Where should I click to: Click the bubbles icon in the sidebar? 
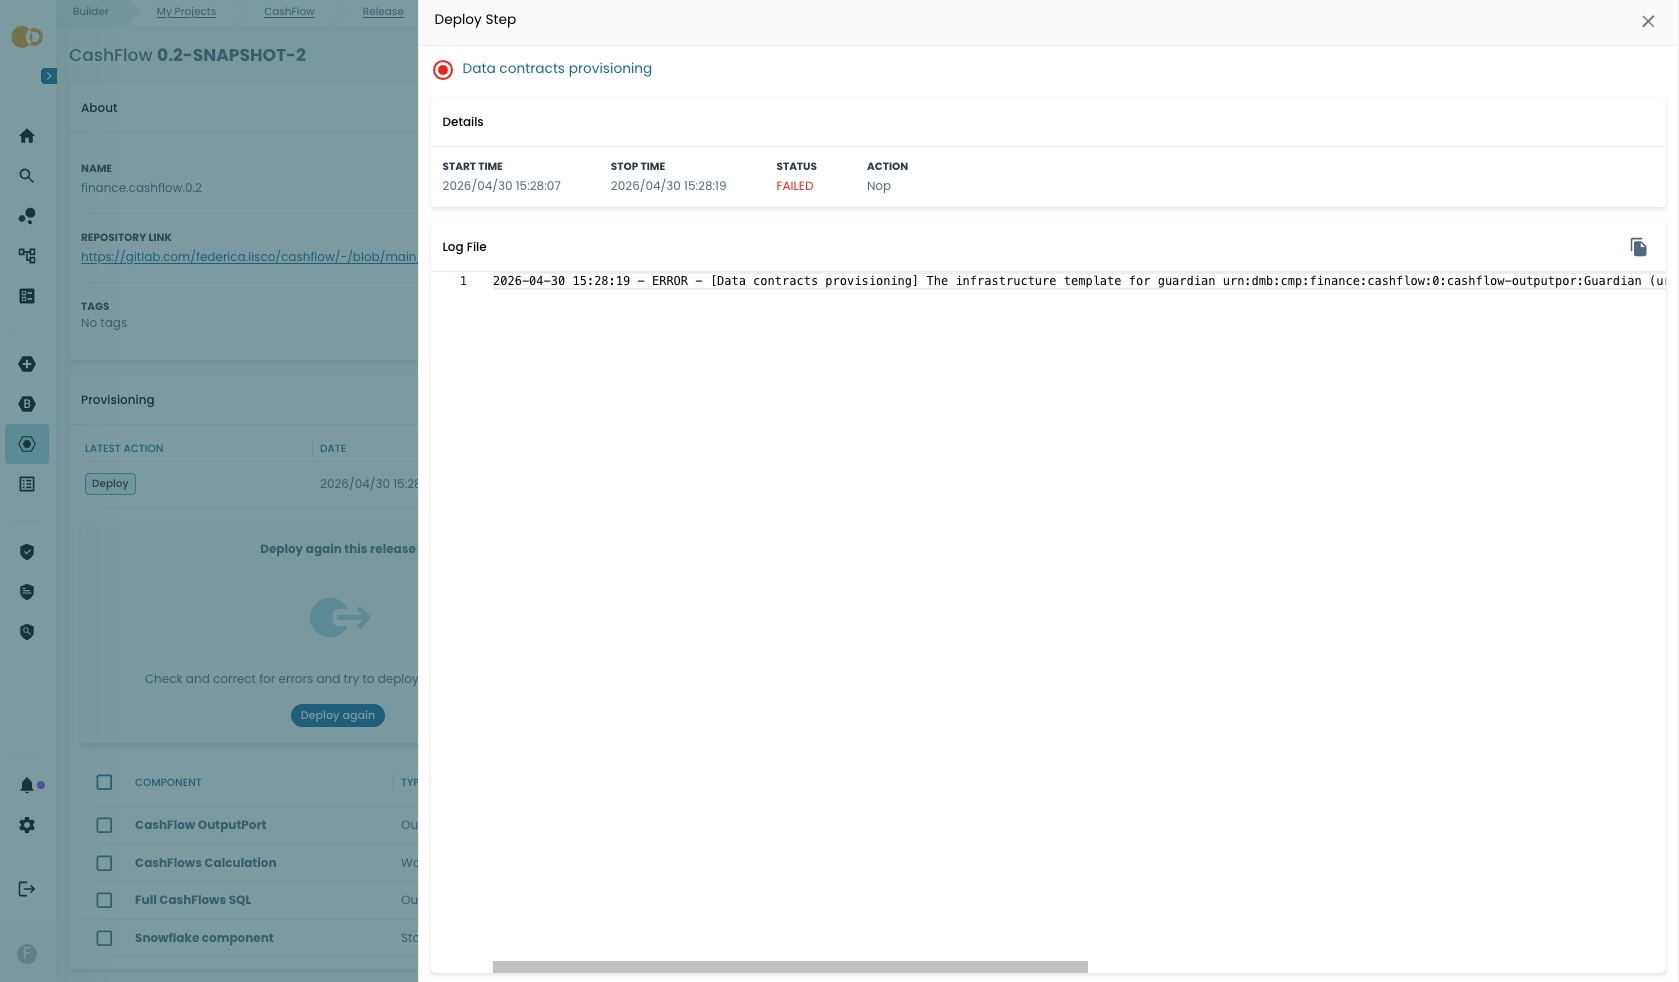click(x=27, y=216)
